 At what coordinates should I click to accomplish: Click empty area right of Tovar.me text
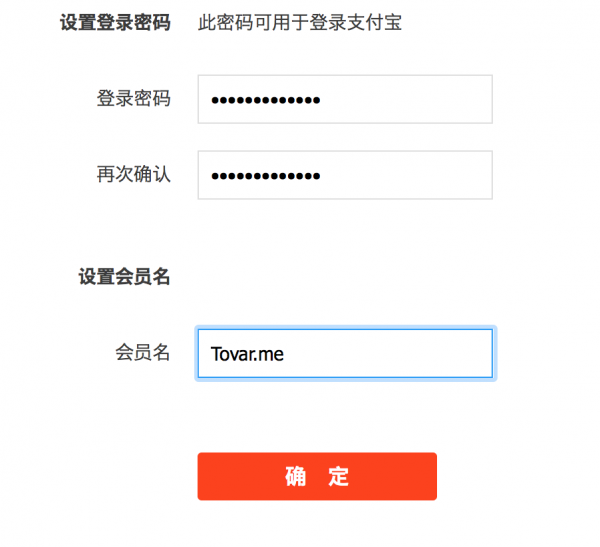click(x=386, y=354)
